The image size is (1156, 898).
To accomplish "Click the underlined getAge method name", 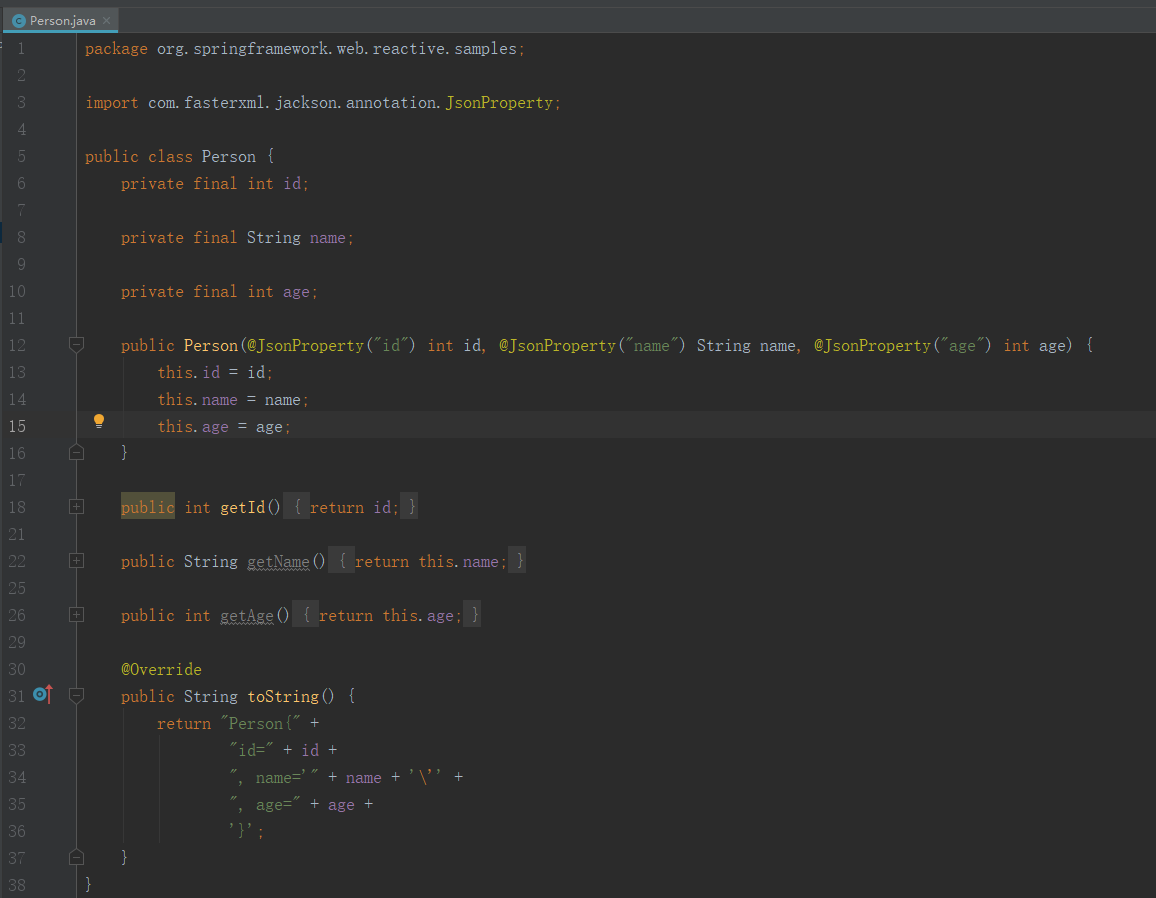I will point(247,616).
